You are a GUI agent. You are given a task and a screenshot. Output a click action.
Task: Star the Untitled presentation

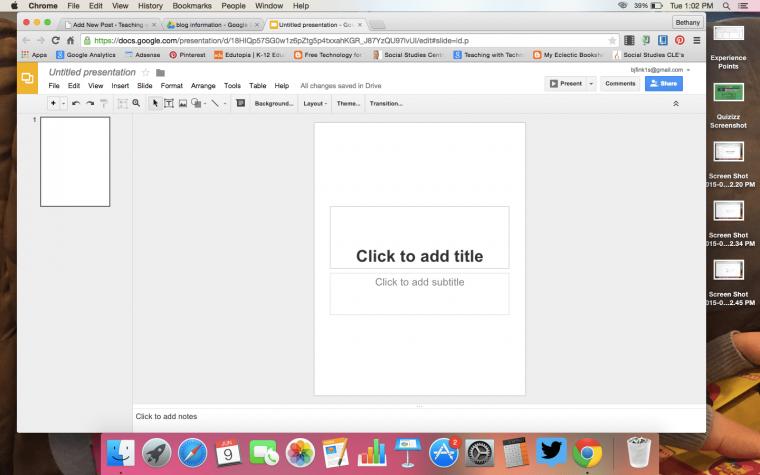(145, 72)
